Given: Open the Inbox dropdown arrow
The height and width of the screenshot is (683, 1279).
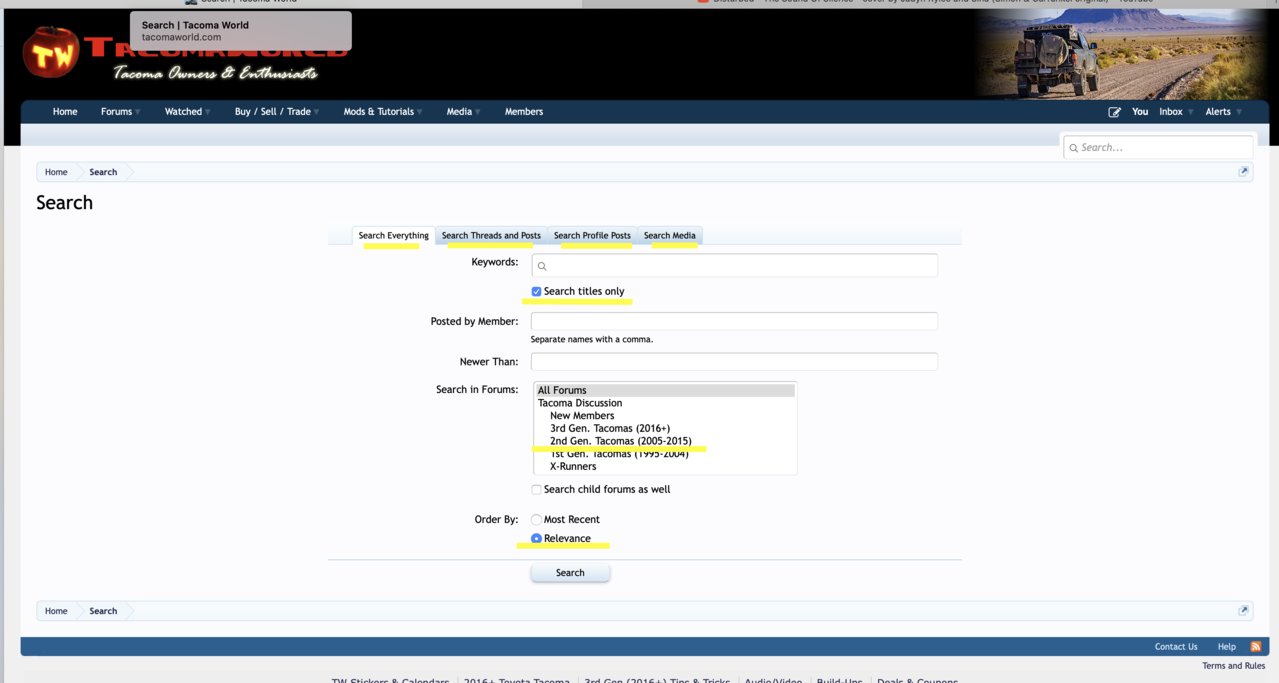Looking at the screenshot, I should (x=1190, y=112).
